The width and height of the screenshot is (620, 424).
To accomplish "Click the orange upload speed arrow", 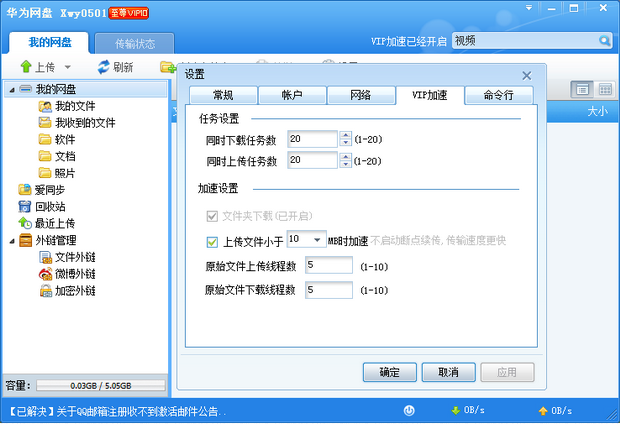I will coord(543,411).
